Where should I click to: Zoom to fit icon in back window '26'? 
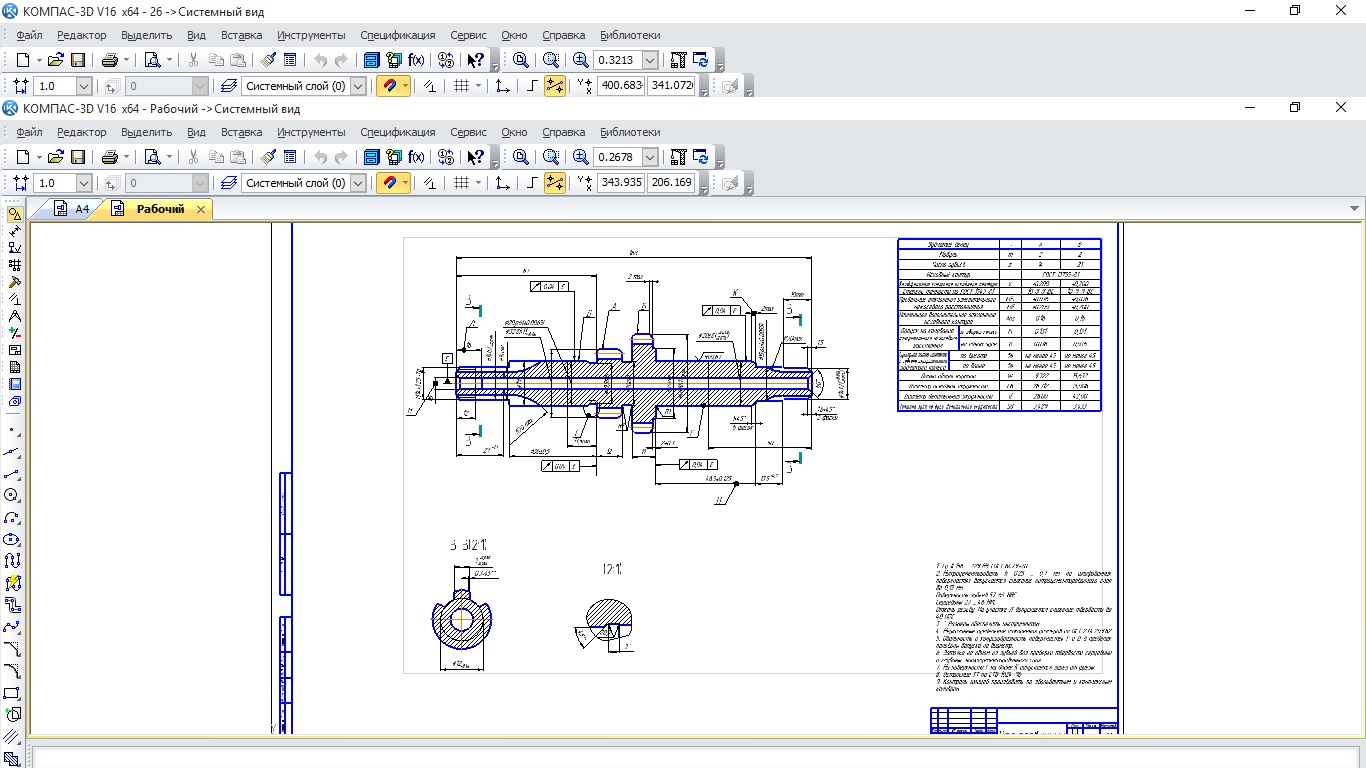520,60
